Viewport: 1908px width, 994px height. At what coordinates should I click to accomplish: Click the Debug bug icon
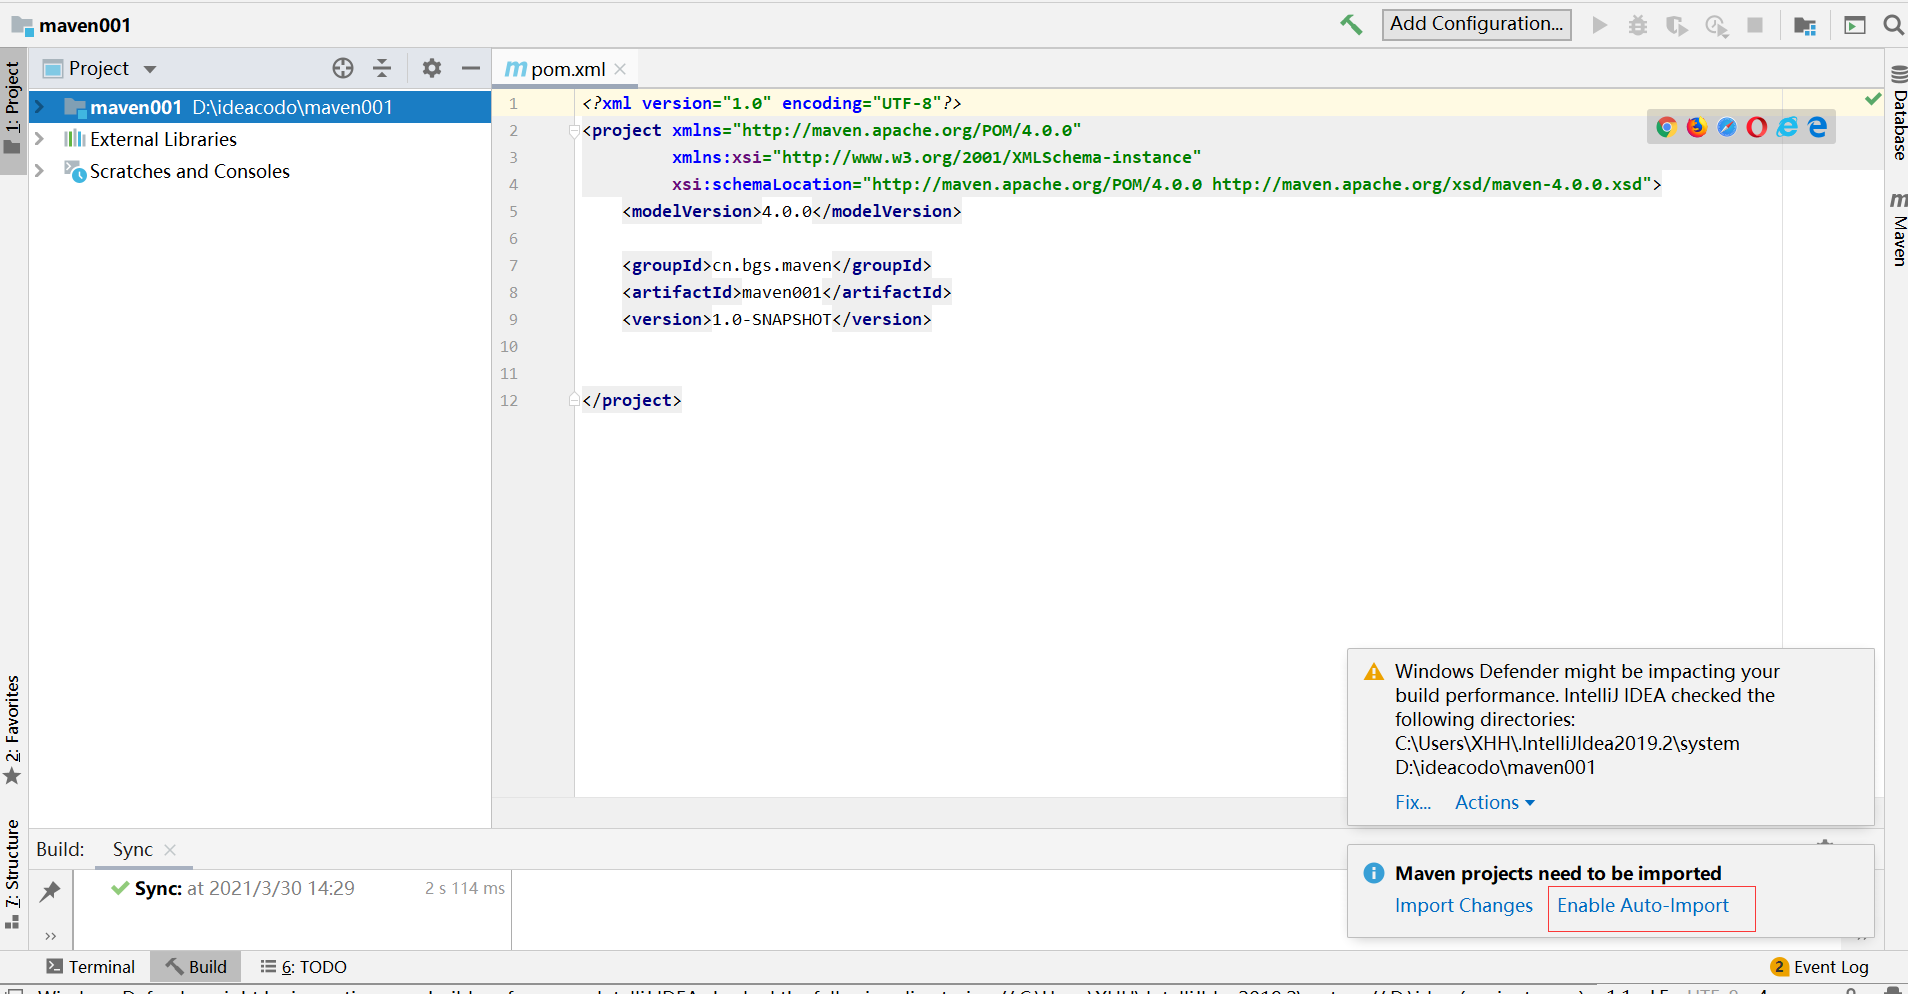(x=1638, y=25)
